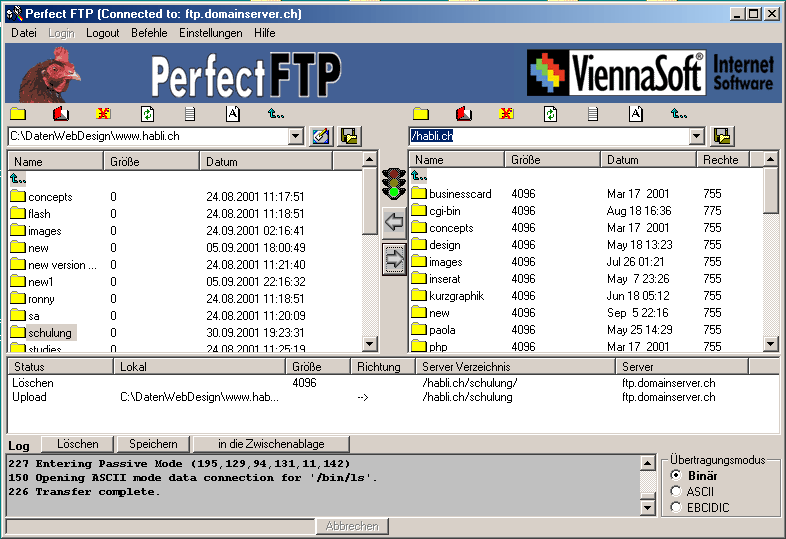Select the EBCIDIC transfer mode
This screenshot has width=786, height=539.
pos(676,507)
